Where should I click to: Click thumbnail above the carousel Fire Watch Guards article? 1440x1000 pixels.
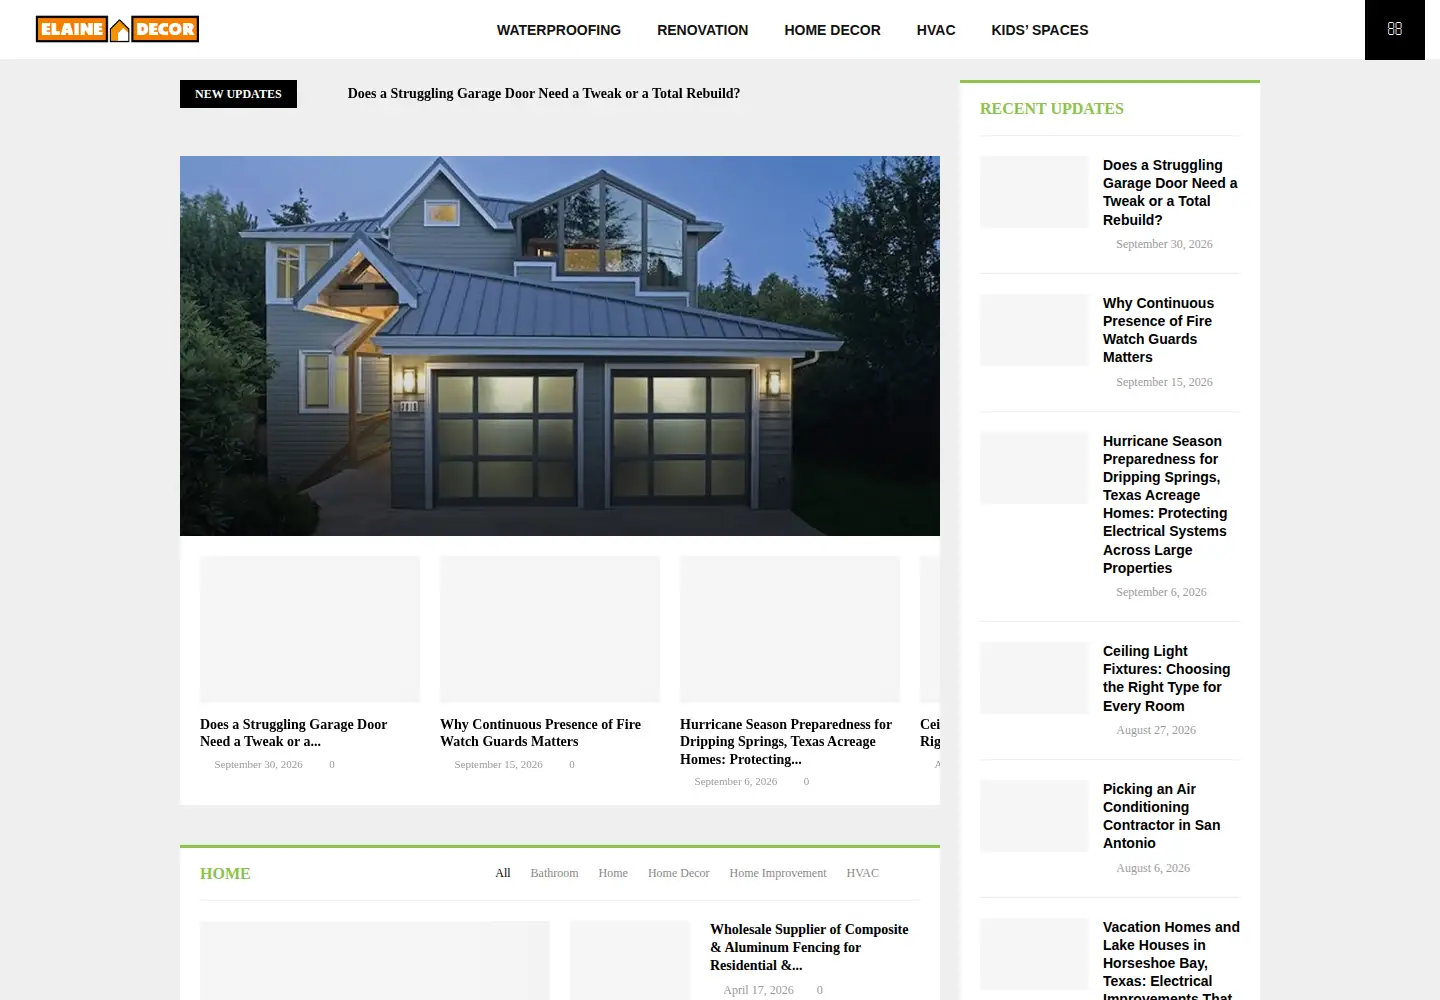(x=550, y=629)
